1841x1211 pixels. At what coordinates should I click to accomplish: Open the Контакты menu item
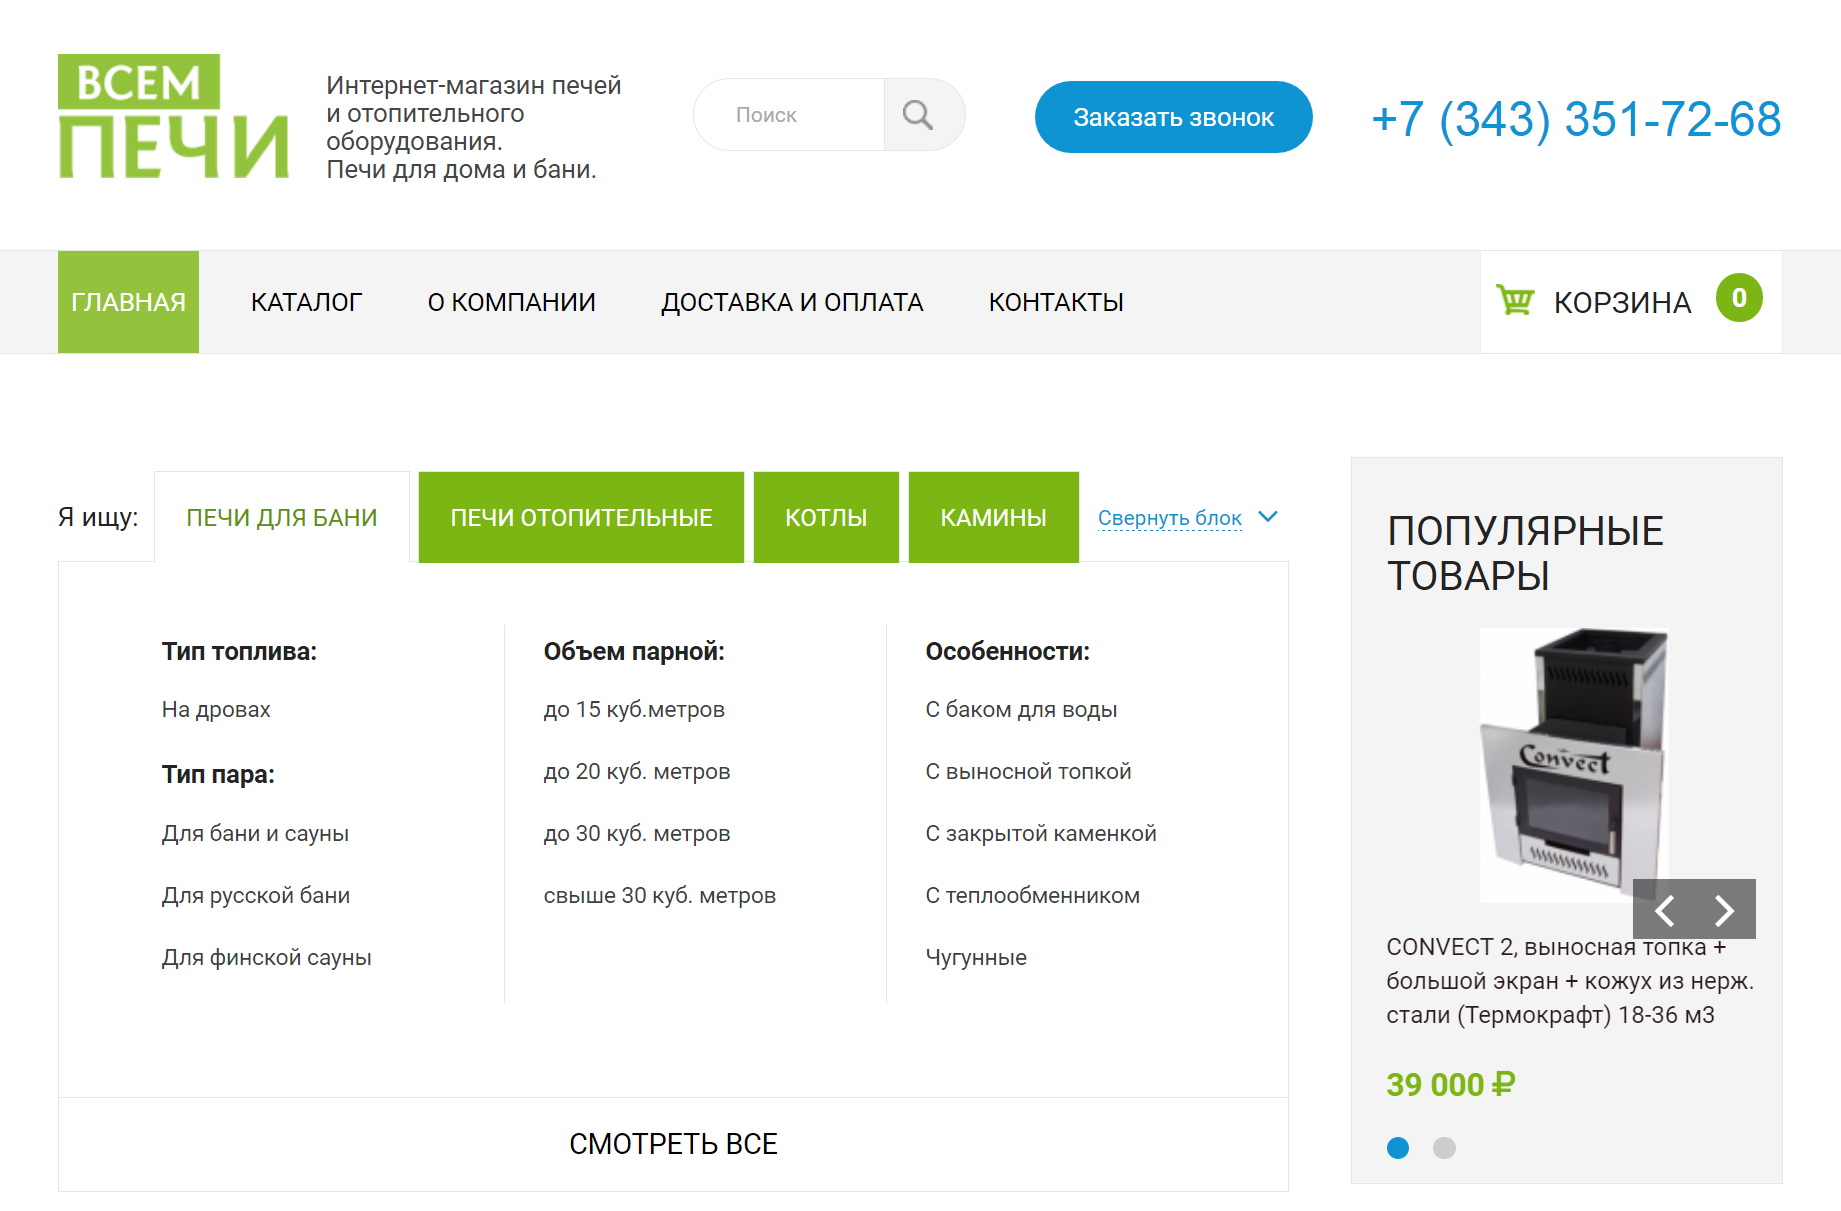1056,302
